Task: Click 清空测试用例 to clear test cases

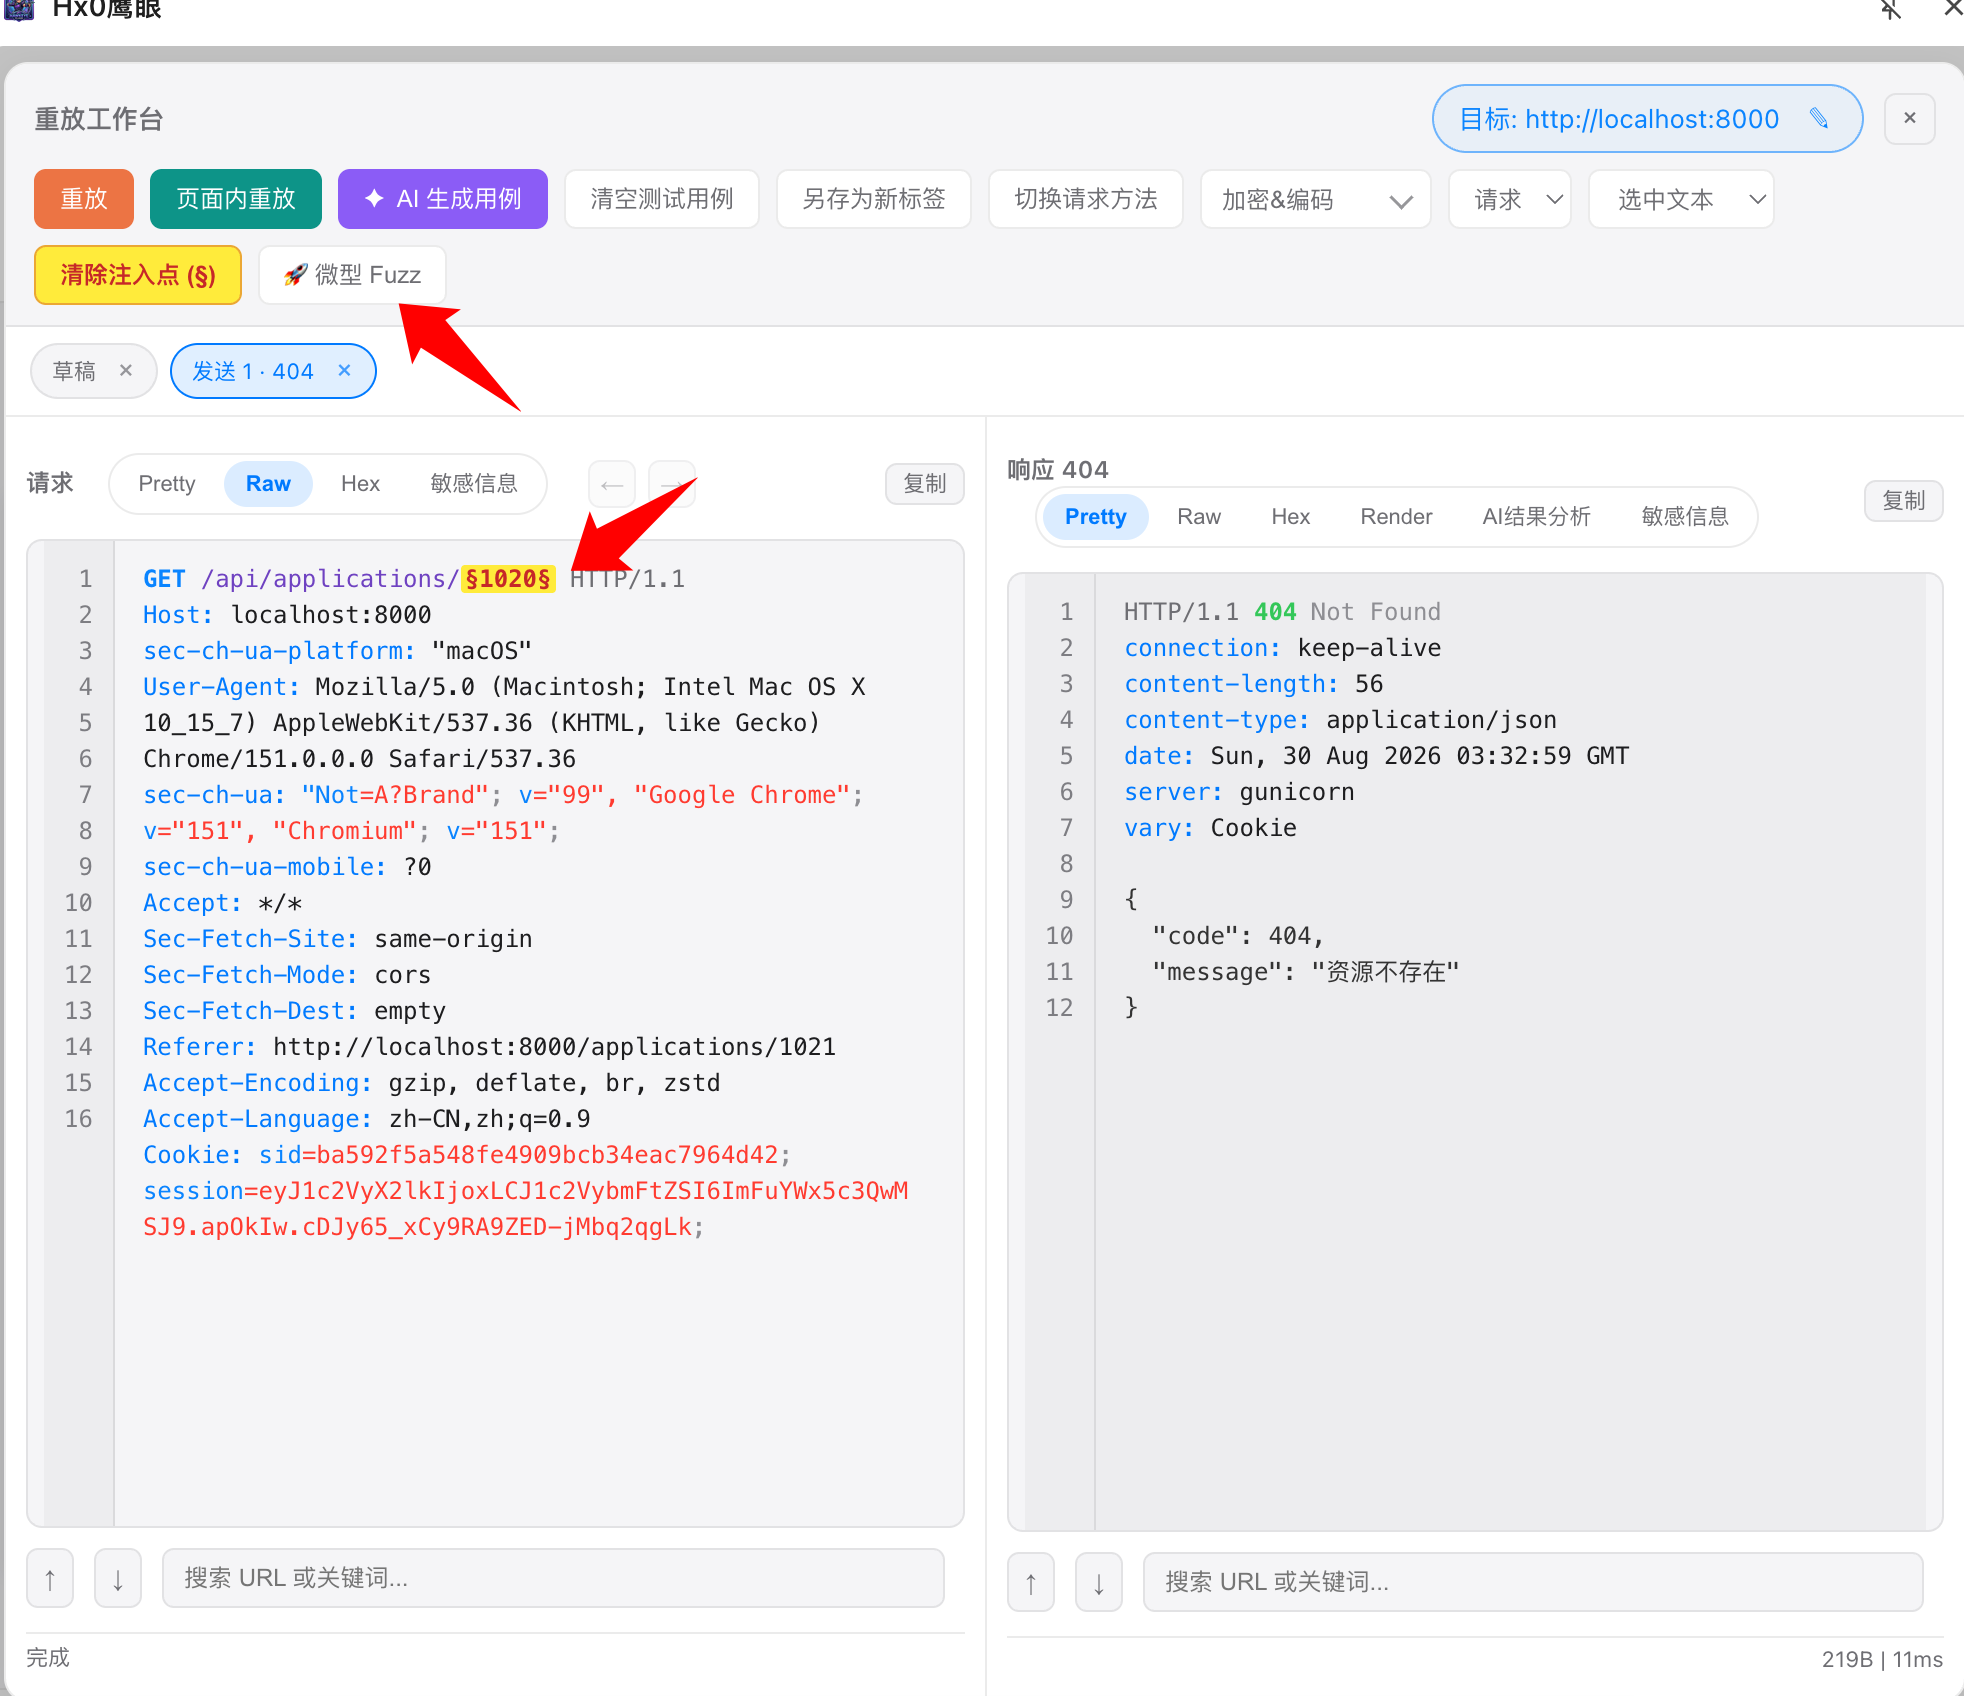Action: click(662, 199)
